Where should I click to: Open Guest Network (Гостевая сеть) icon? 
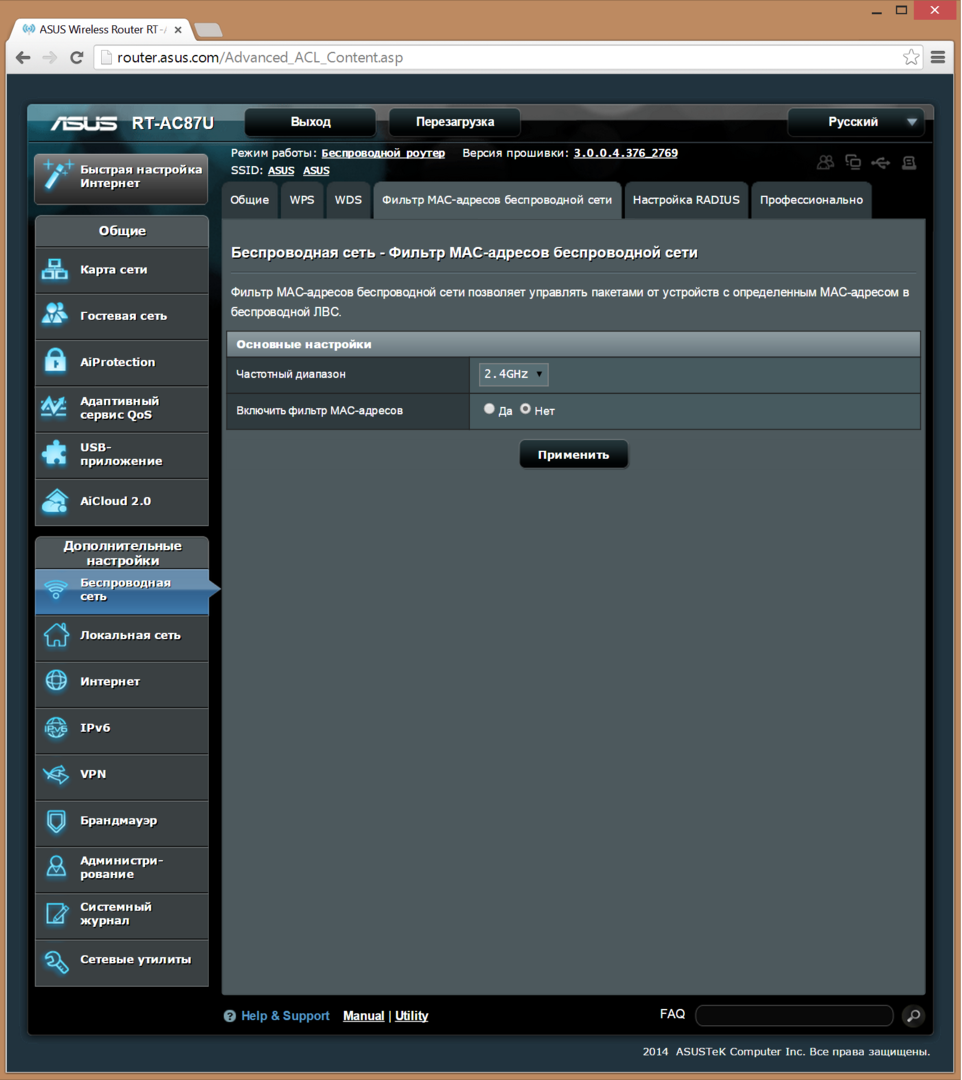tap(54, 316)
